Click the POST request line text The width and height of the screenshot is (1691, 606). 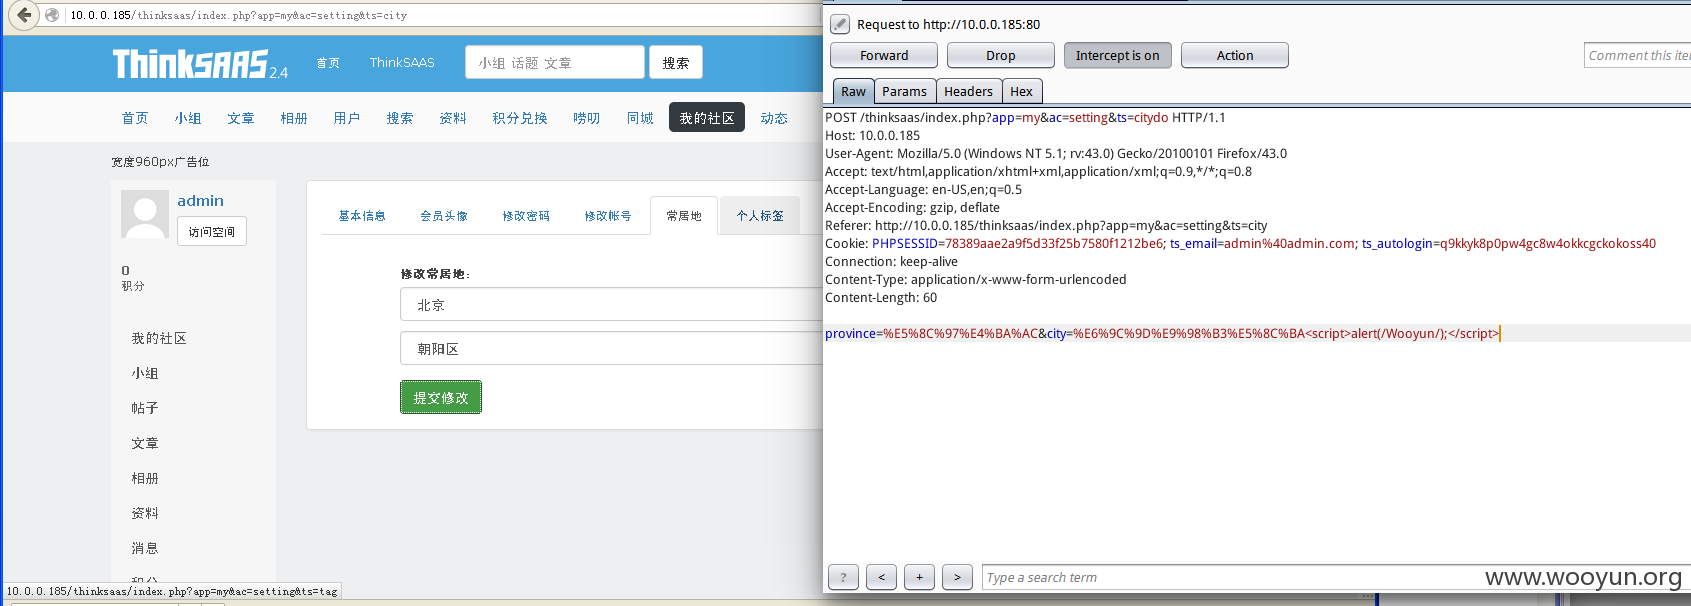tap(1025, 118)
